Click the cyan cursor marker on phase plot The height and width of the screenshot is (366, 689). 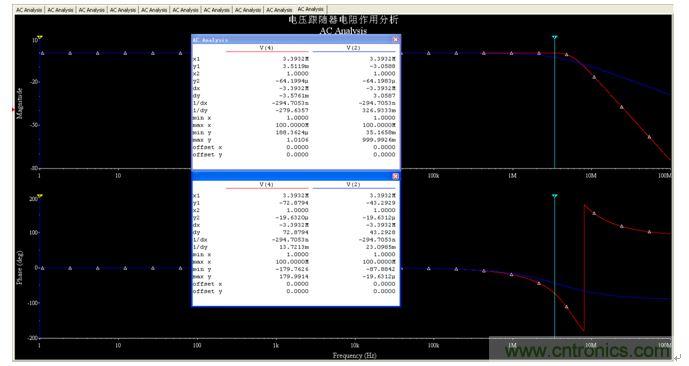pos(555,196)
